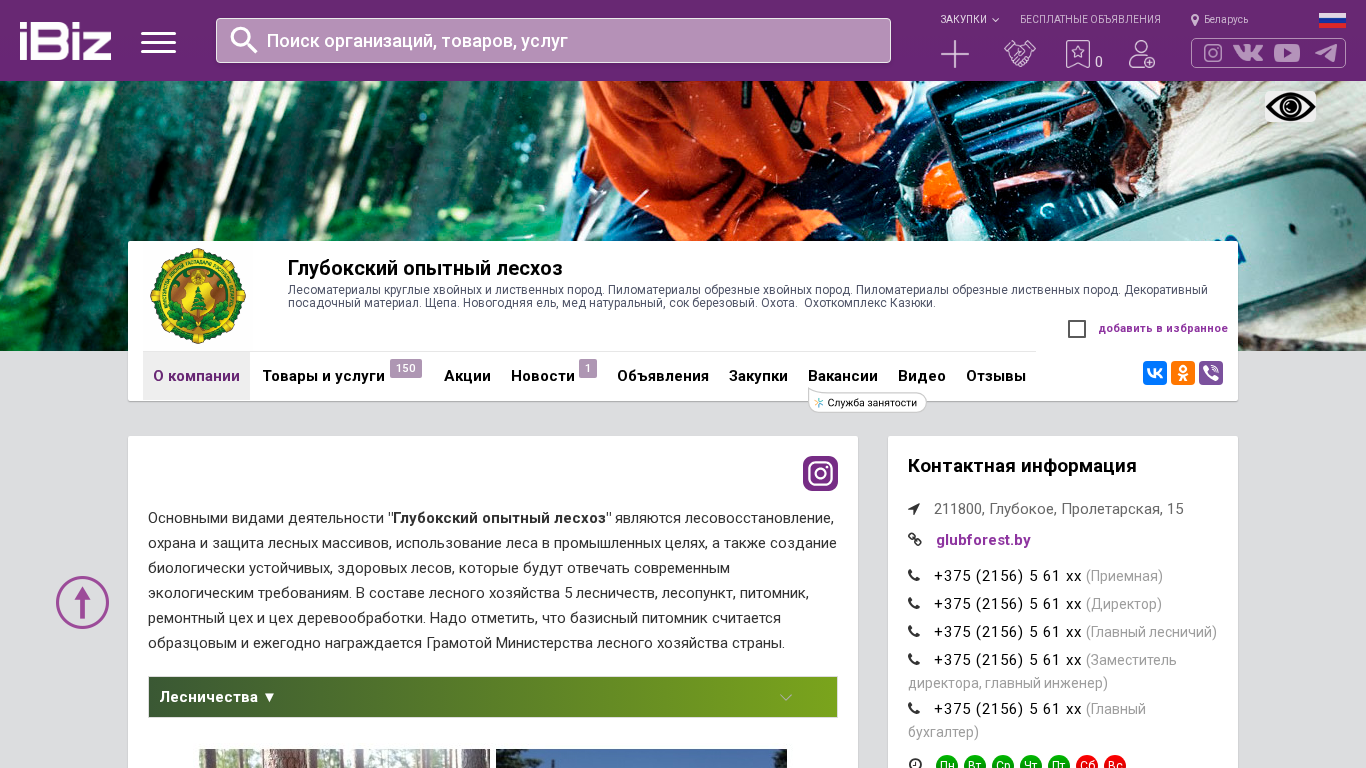
Task: Click the Директор phone number
Action: coord(1008,604)
